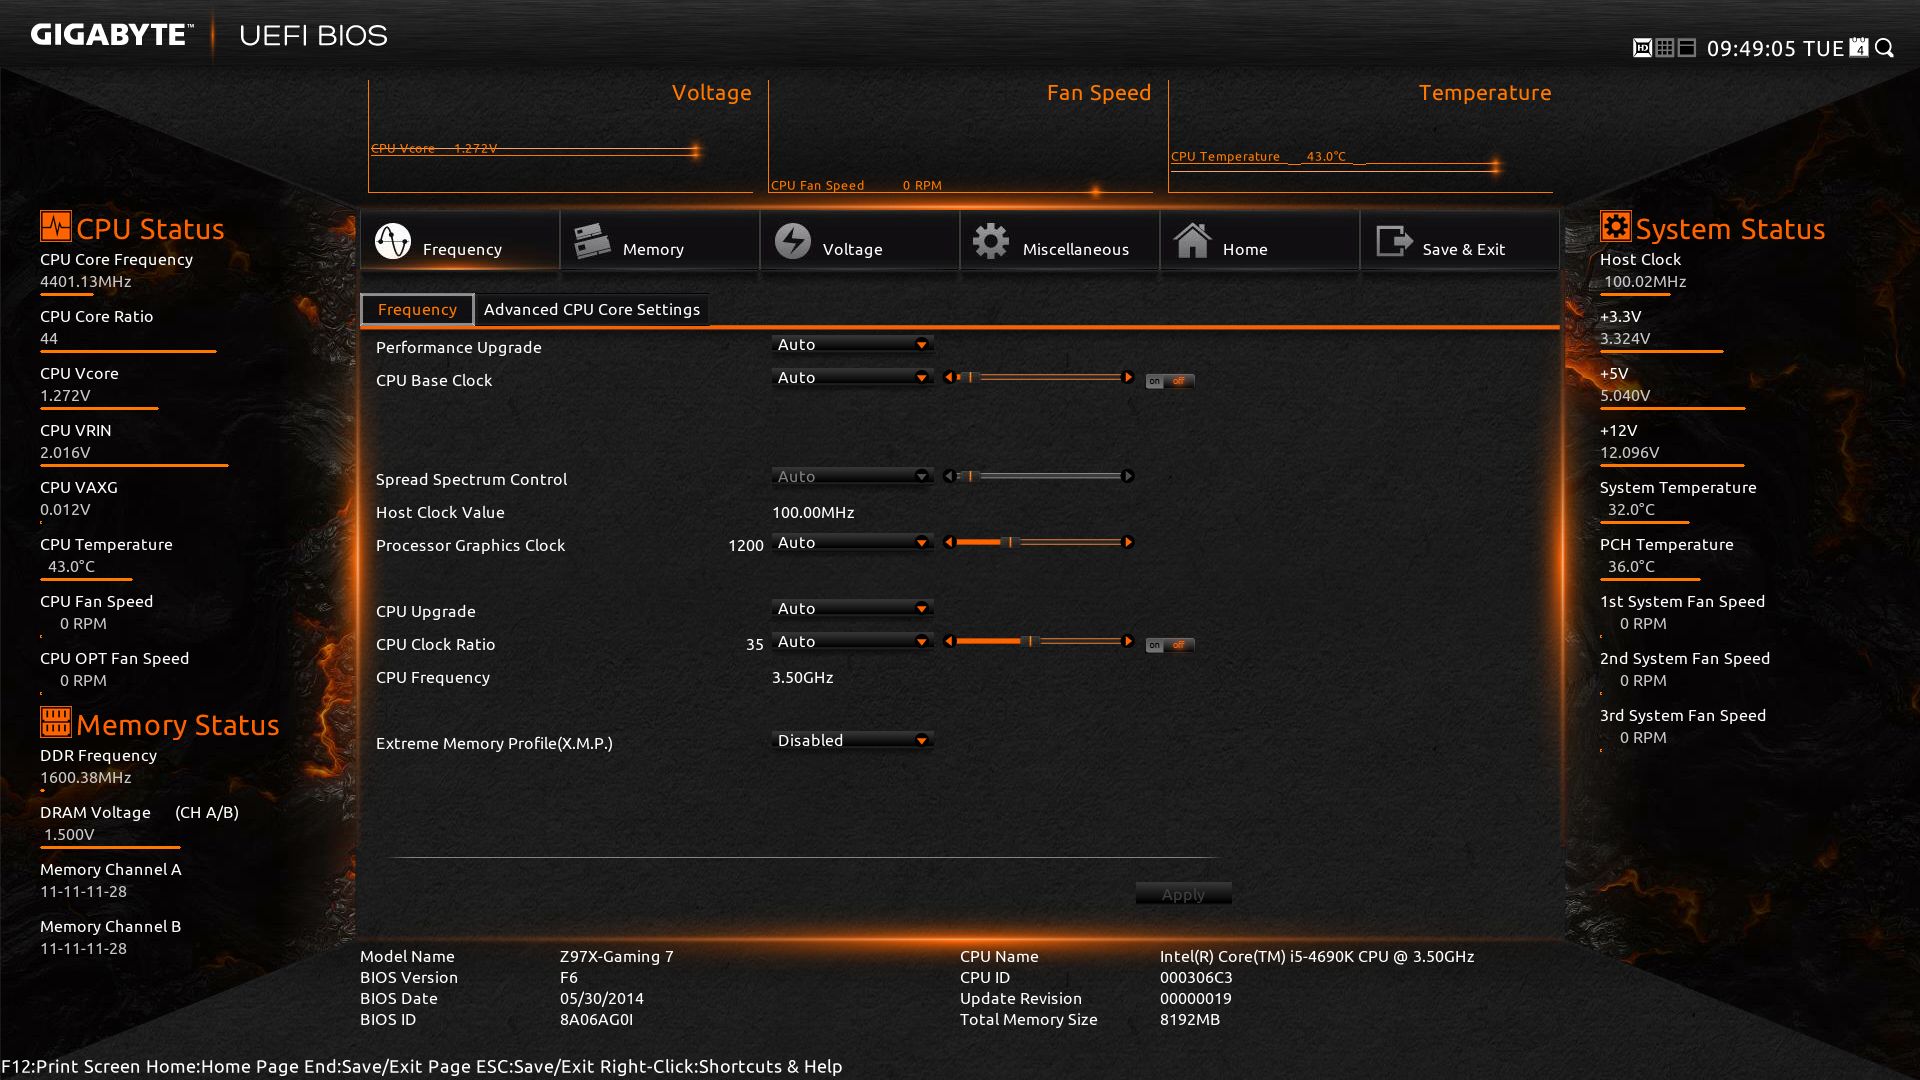Toggle the CPU Base Clock on/off switch
1920x1080 pixels.
[1170, 381]
